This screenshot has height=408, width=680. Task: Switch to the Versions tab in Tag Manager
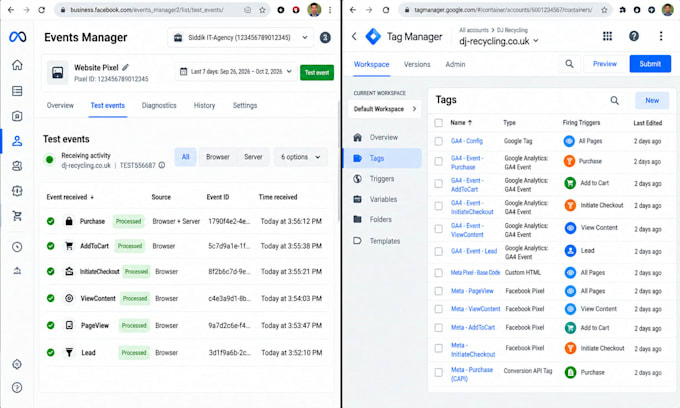click(417, 64)
